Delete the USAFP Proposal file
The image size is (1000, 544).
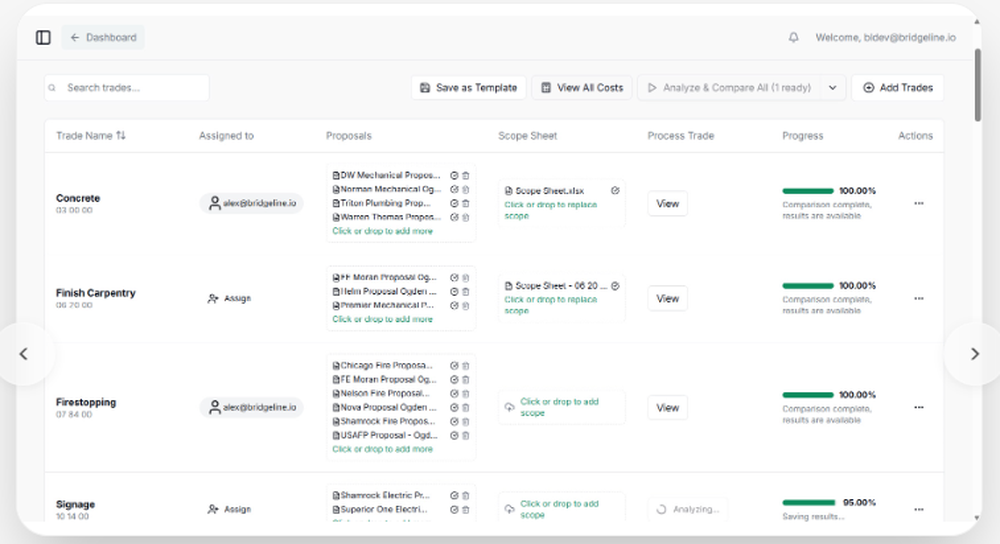[x=466, y=436]
